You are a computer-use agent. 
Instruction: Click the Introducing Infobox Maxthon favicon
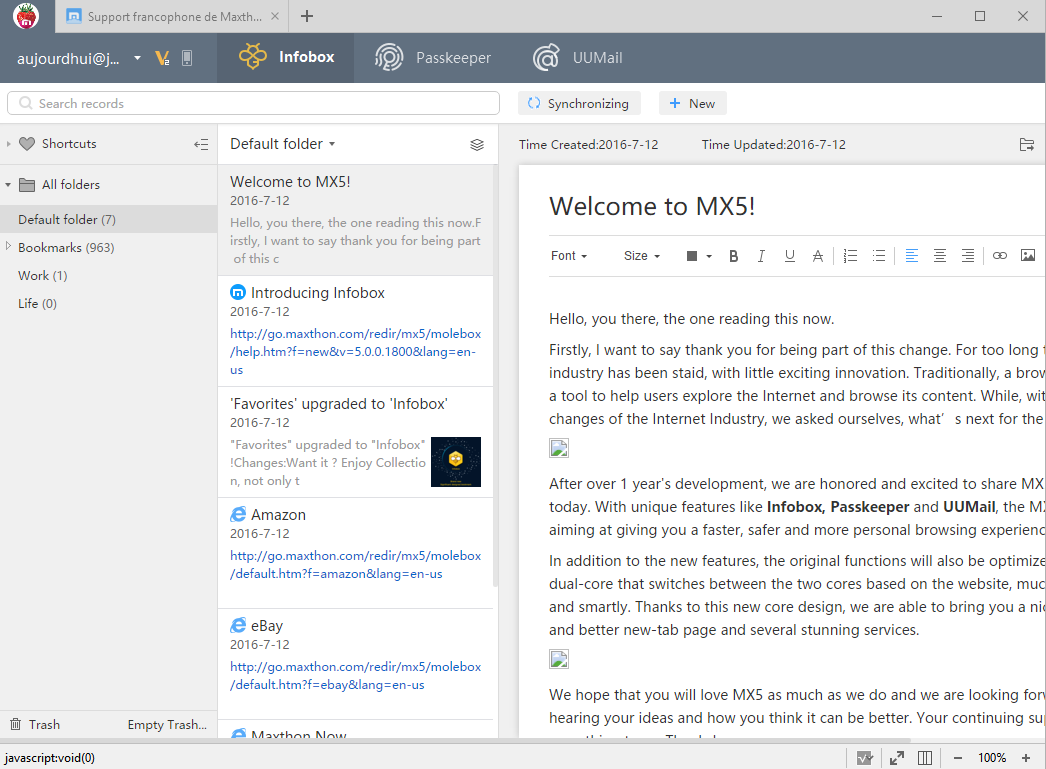click(237, 292)
